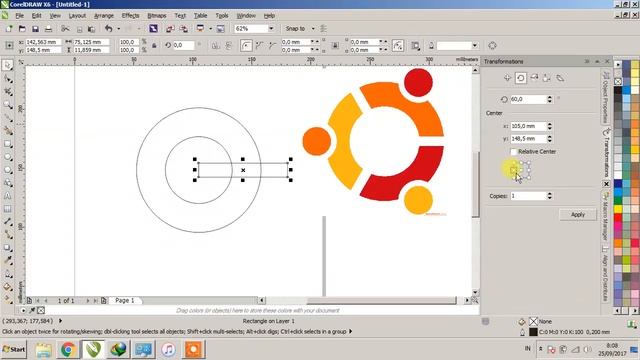
Task: Switch to Scale and mirror icon
Action: pyautogui.click(x=534, y=78)
